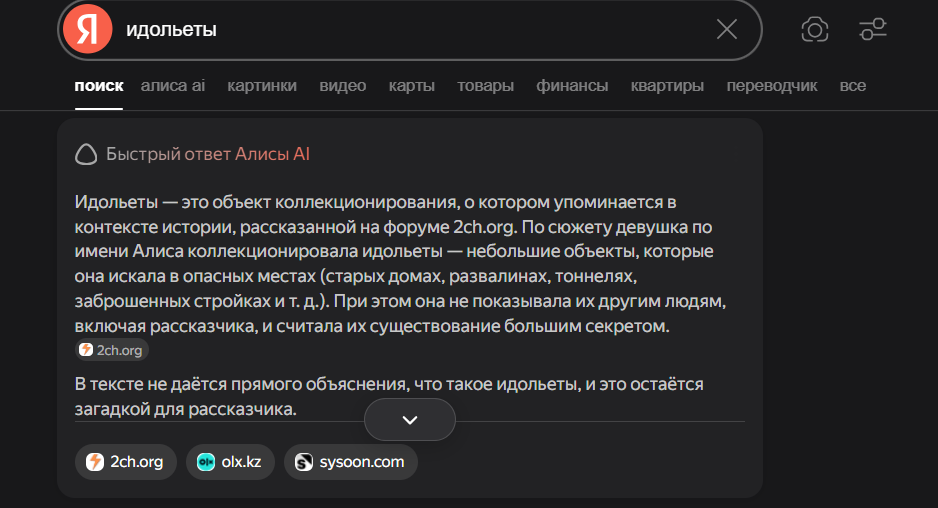Click the Alice AI outline icon in the answer header
The width and height of the screenshot is (938, 508).
point(86,154)
